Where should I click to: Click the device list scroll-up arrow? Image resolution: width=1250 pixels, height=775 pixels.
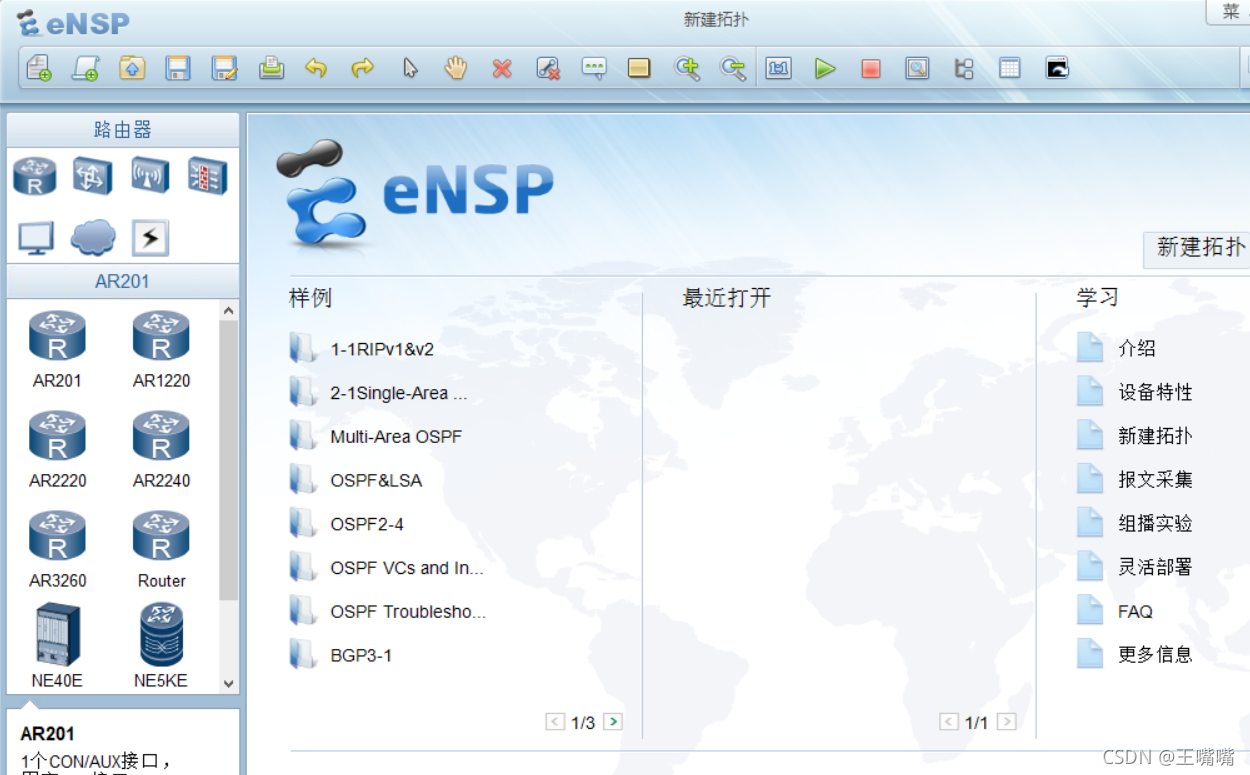coord(229,311)
